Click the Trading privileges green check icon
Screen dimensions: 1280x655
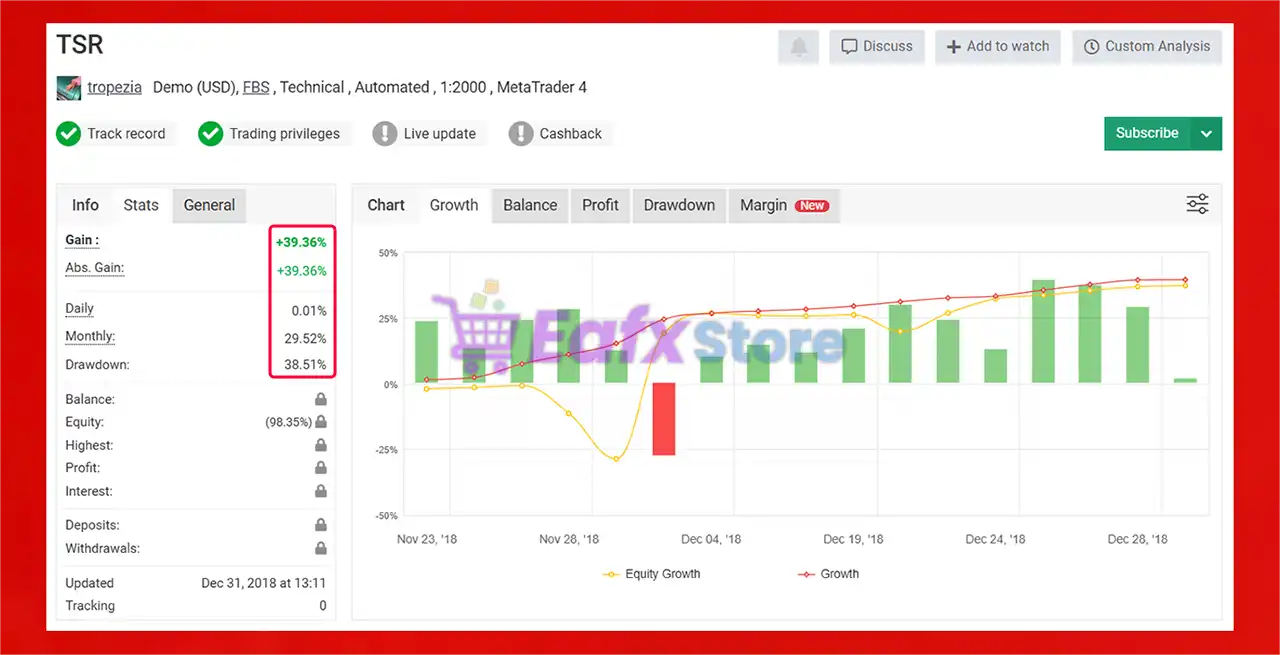tap(210, 134)
